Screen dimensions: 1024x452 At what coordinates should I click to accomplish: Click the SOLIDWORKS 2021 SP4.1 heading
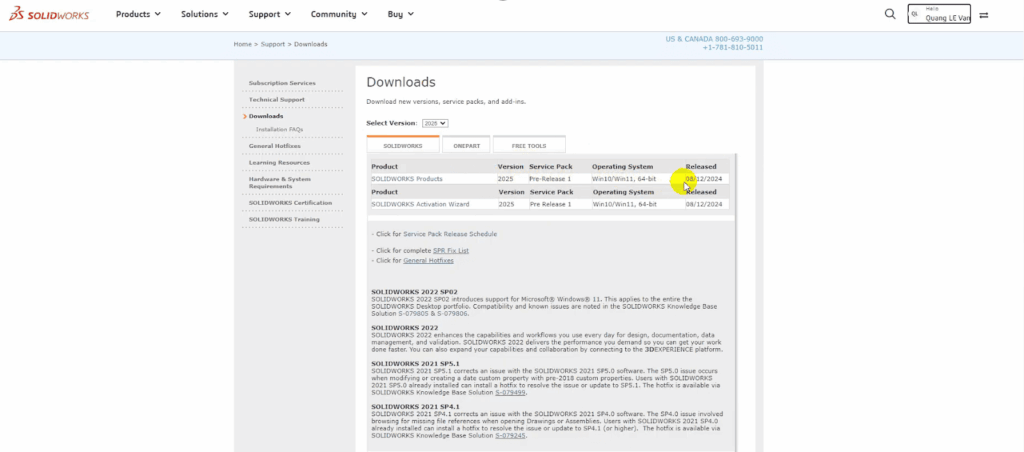[x=415, y=406]
